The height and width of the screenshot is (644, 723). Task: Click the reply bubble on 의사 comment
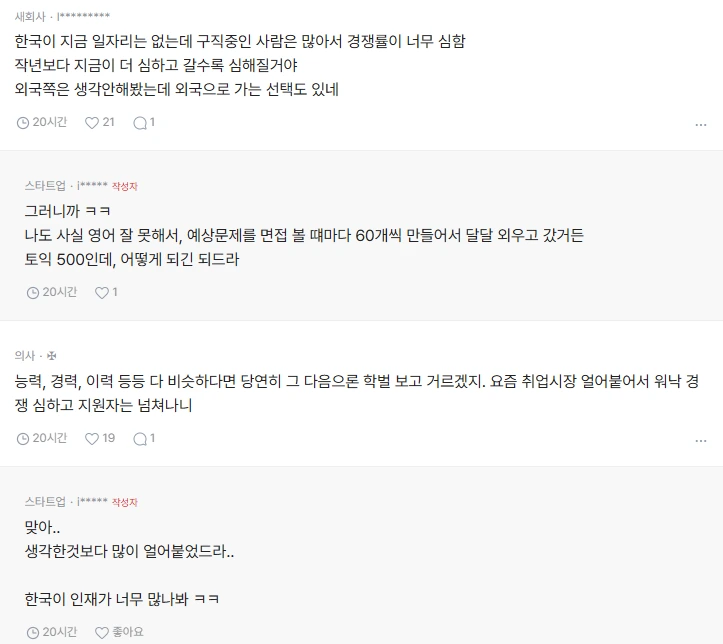[139, 438]
